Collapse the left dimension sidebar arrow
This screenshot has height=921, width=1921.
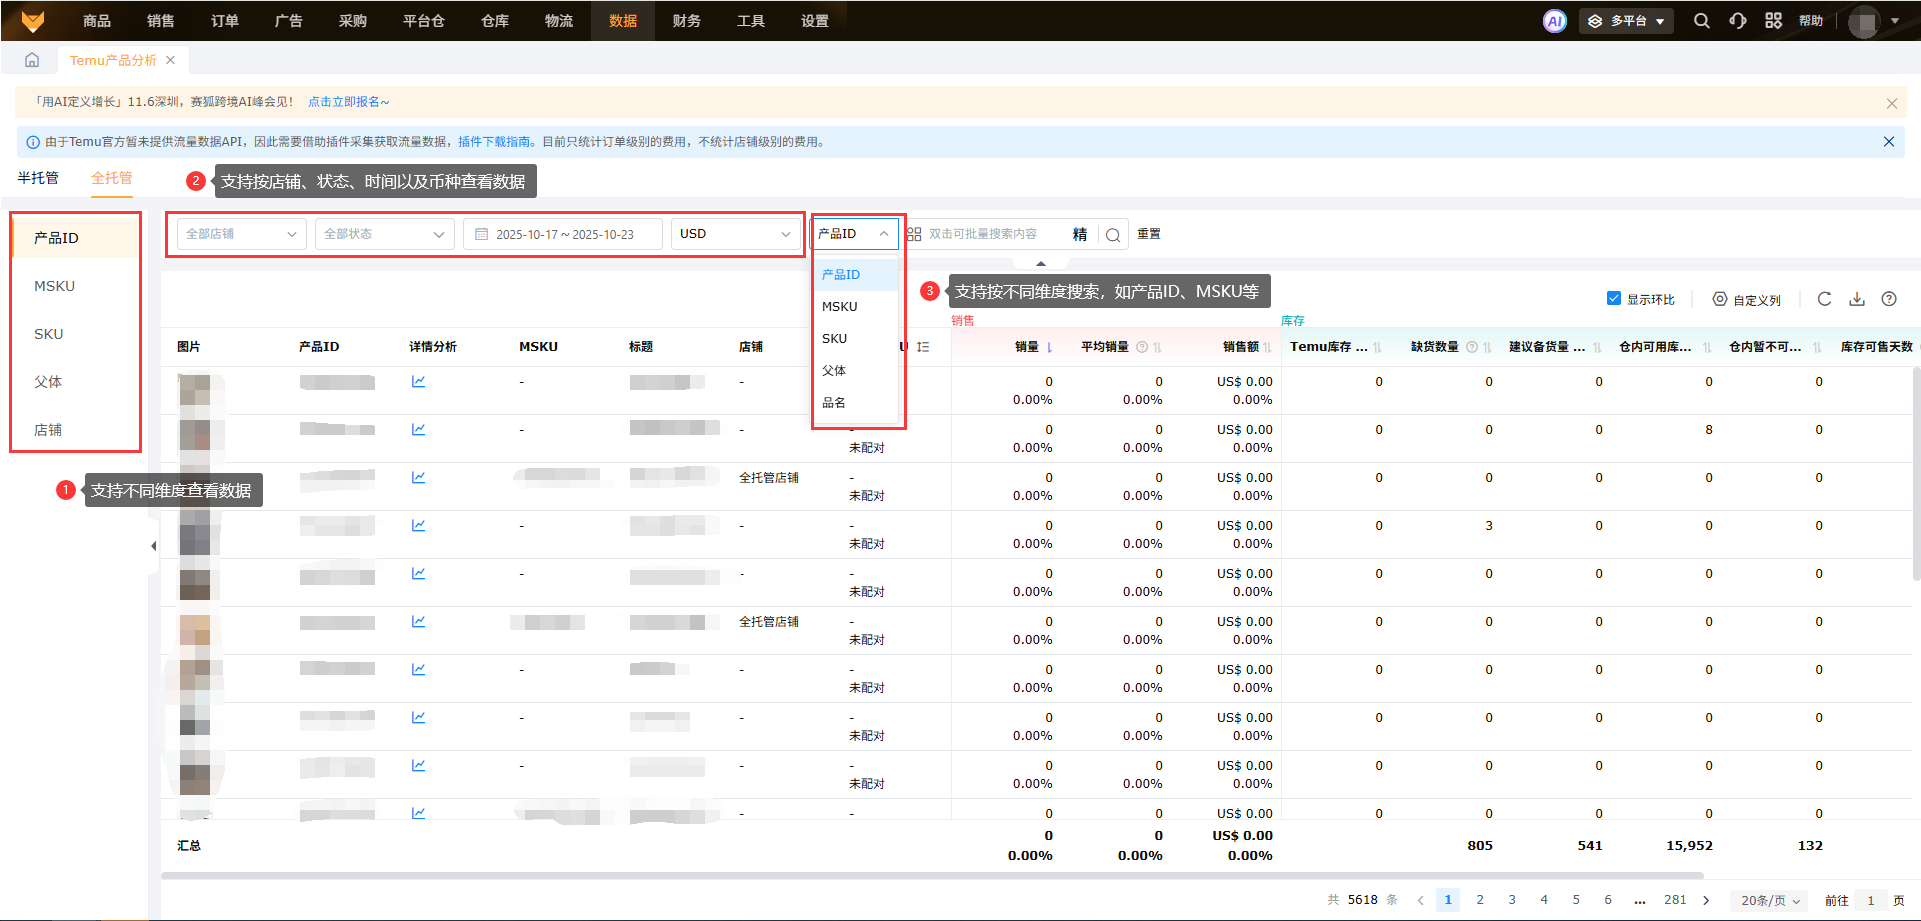tap(153, 546)
